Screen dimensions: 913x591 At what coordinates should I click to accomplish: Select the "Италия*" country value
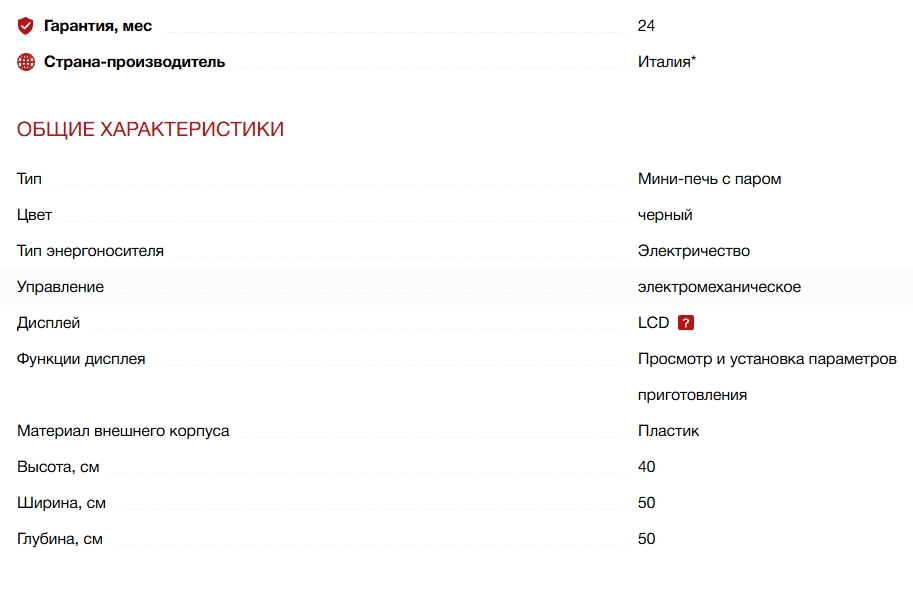click(x=667, y=62)
